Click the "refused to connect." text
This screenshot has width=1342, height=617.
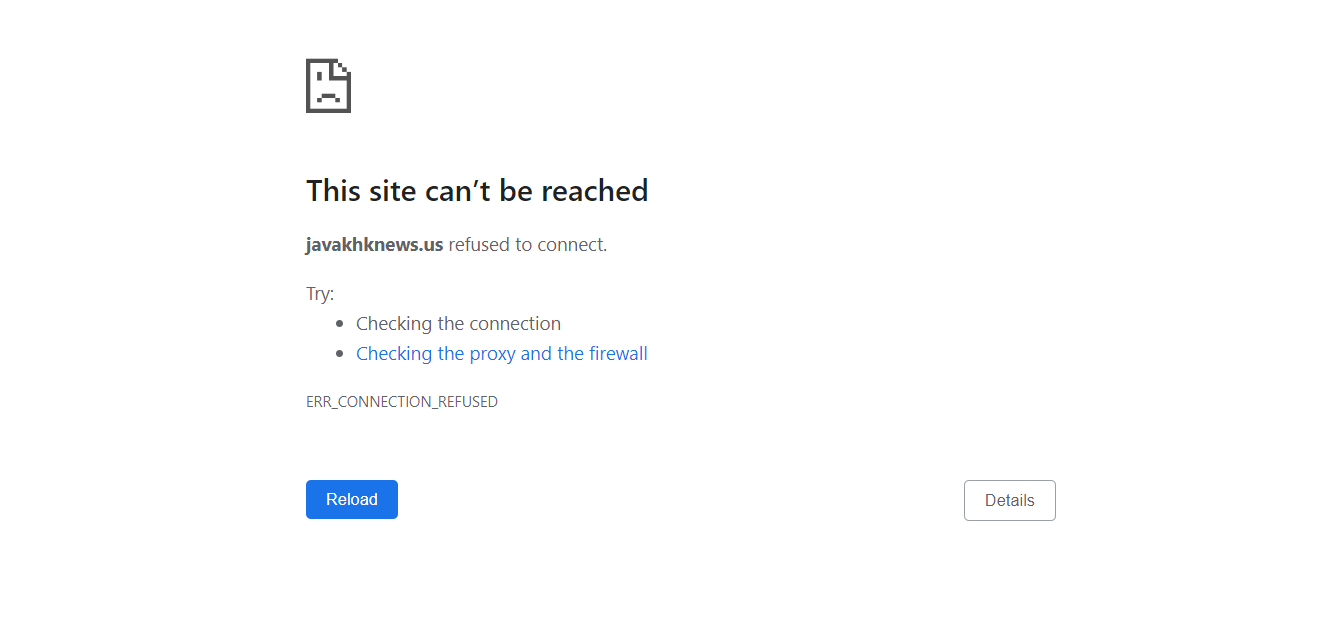(527, 245)
